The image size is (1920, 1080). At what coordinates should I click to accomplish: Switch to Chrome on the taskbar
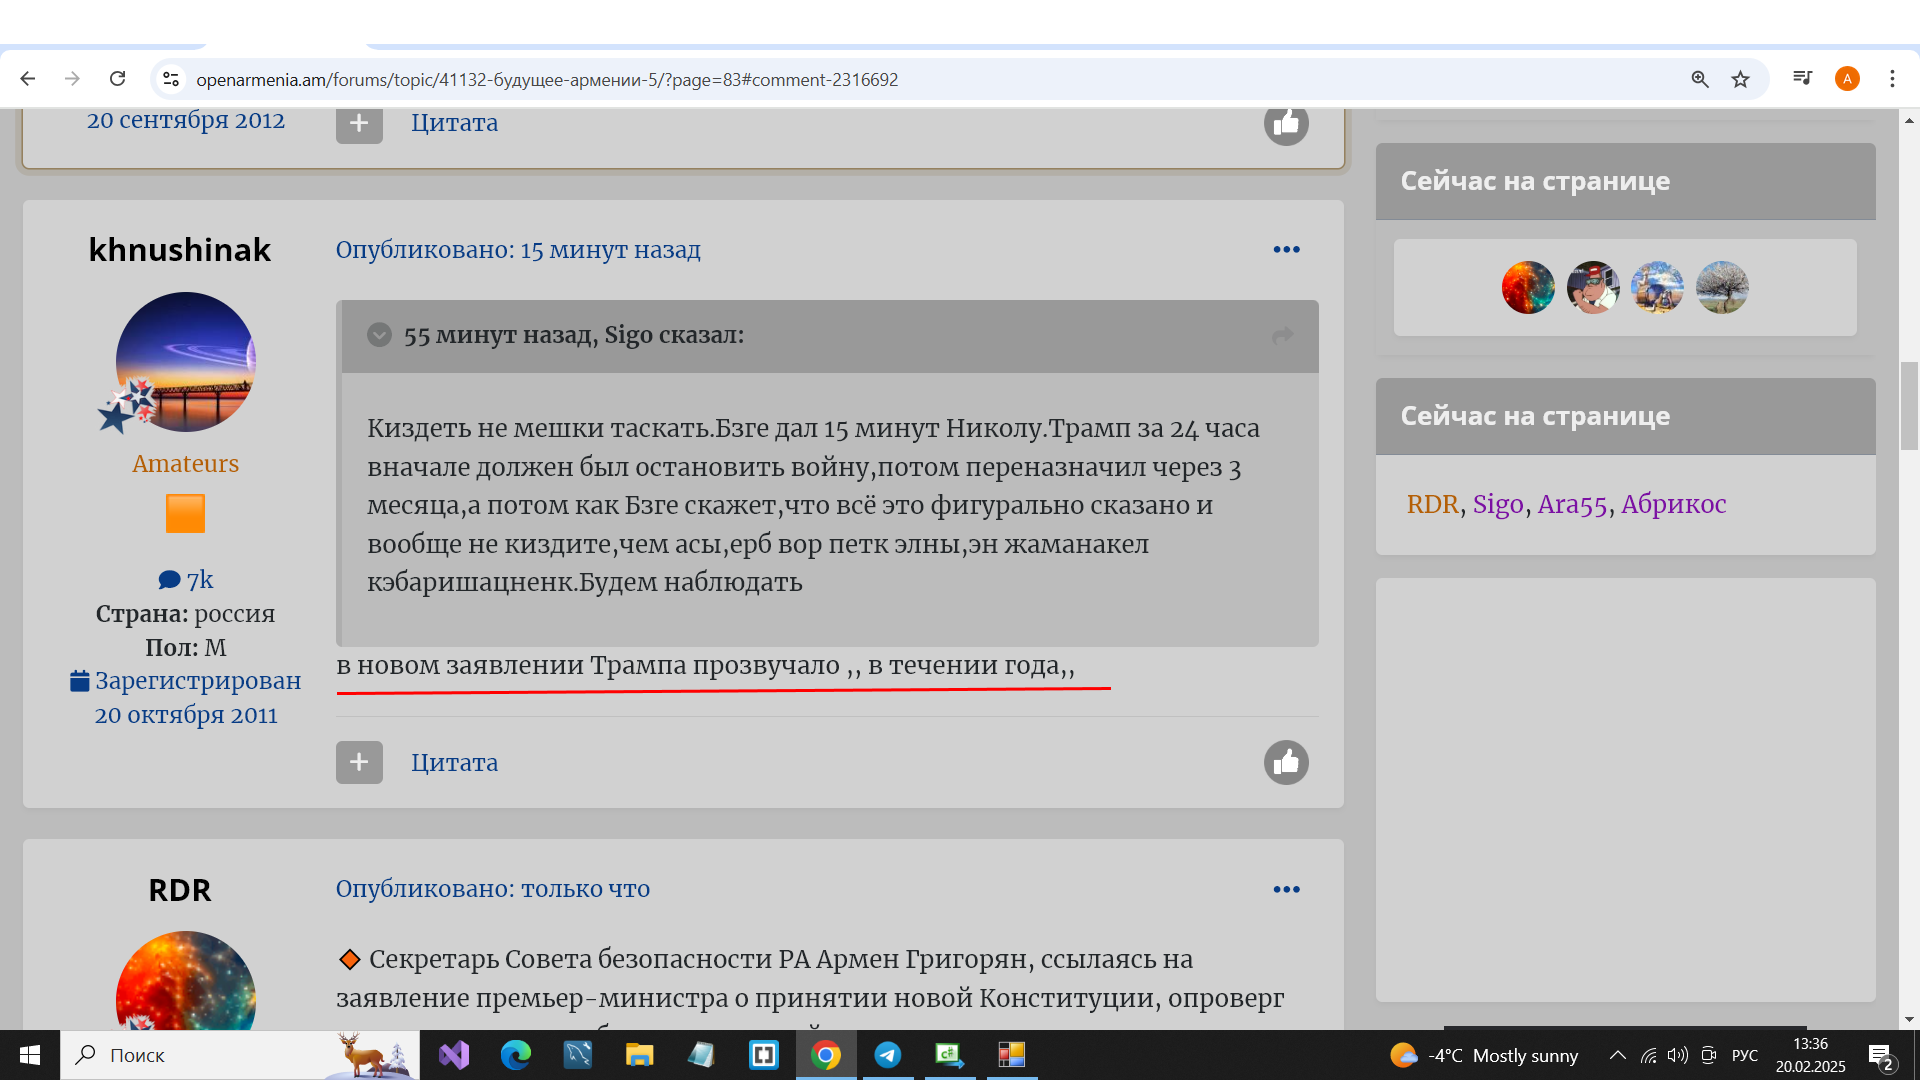click(826, 1055)
